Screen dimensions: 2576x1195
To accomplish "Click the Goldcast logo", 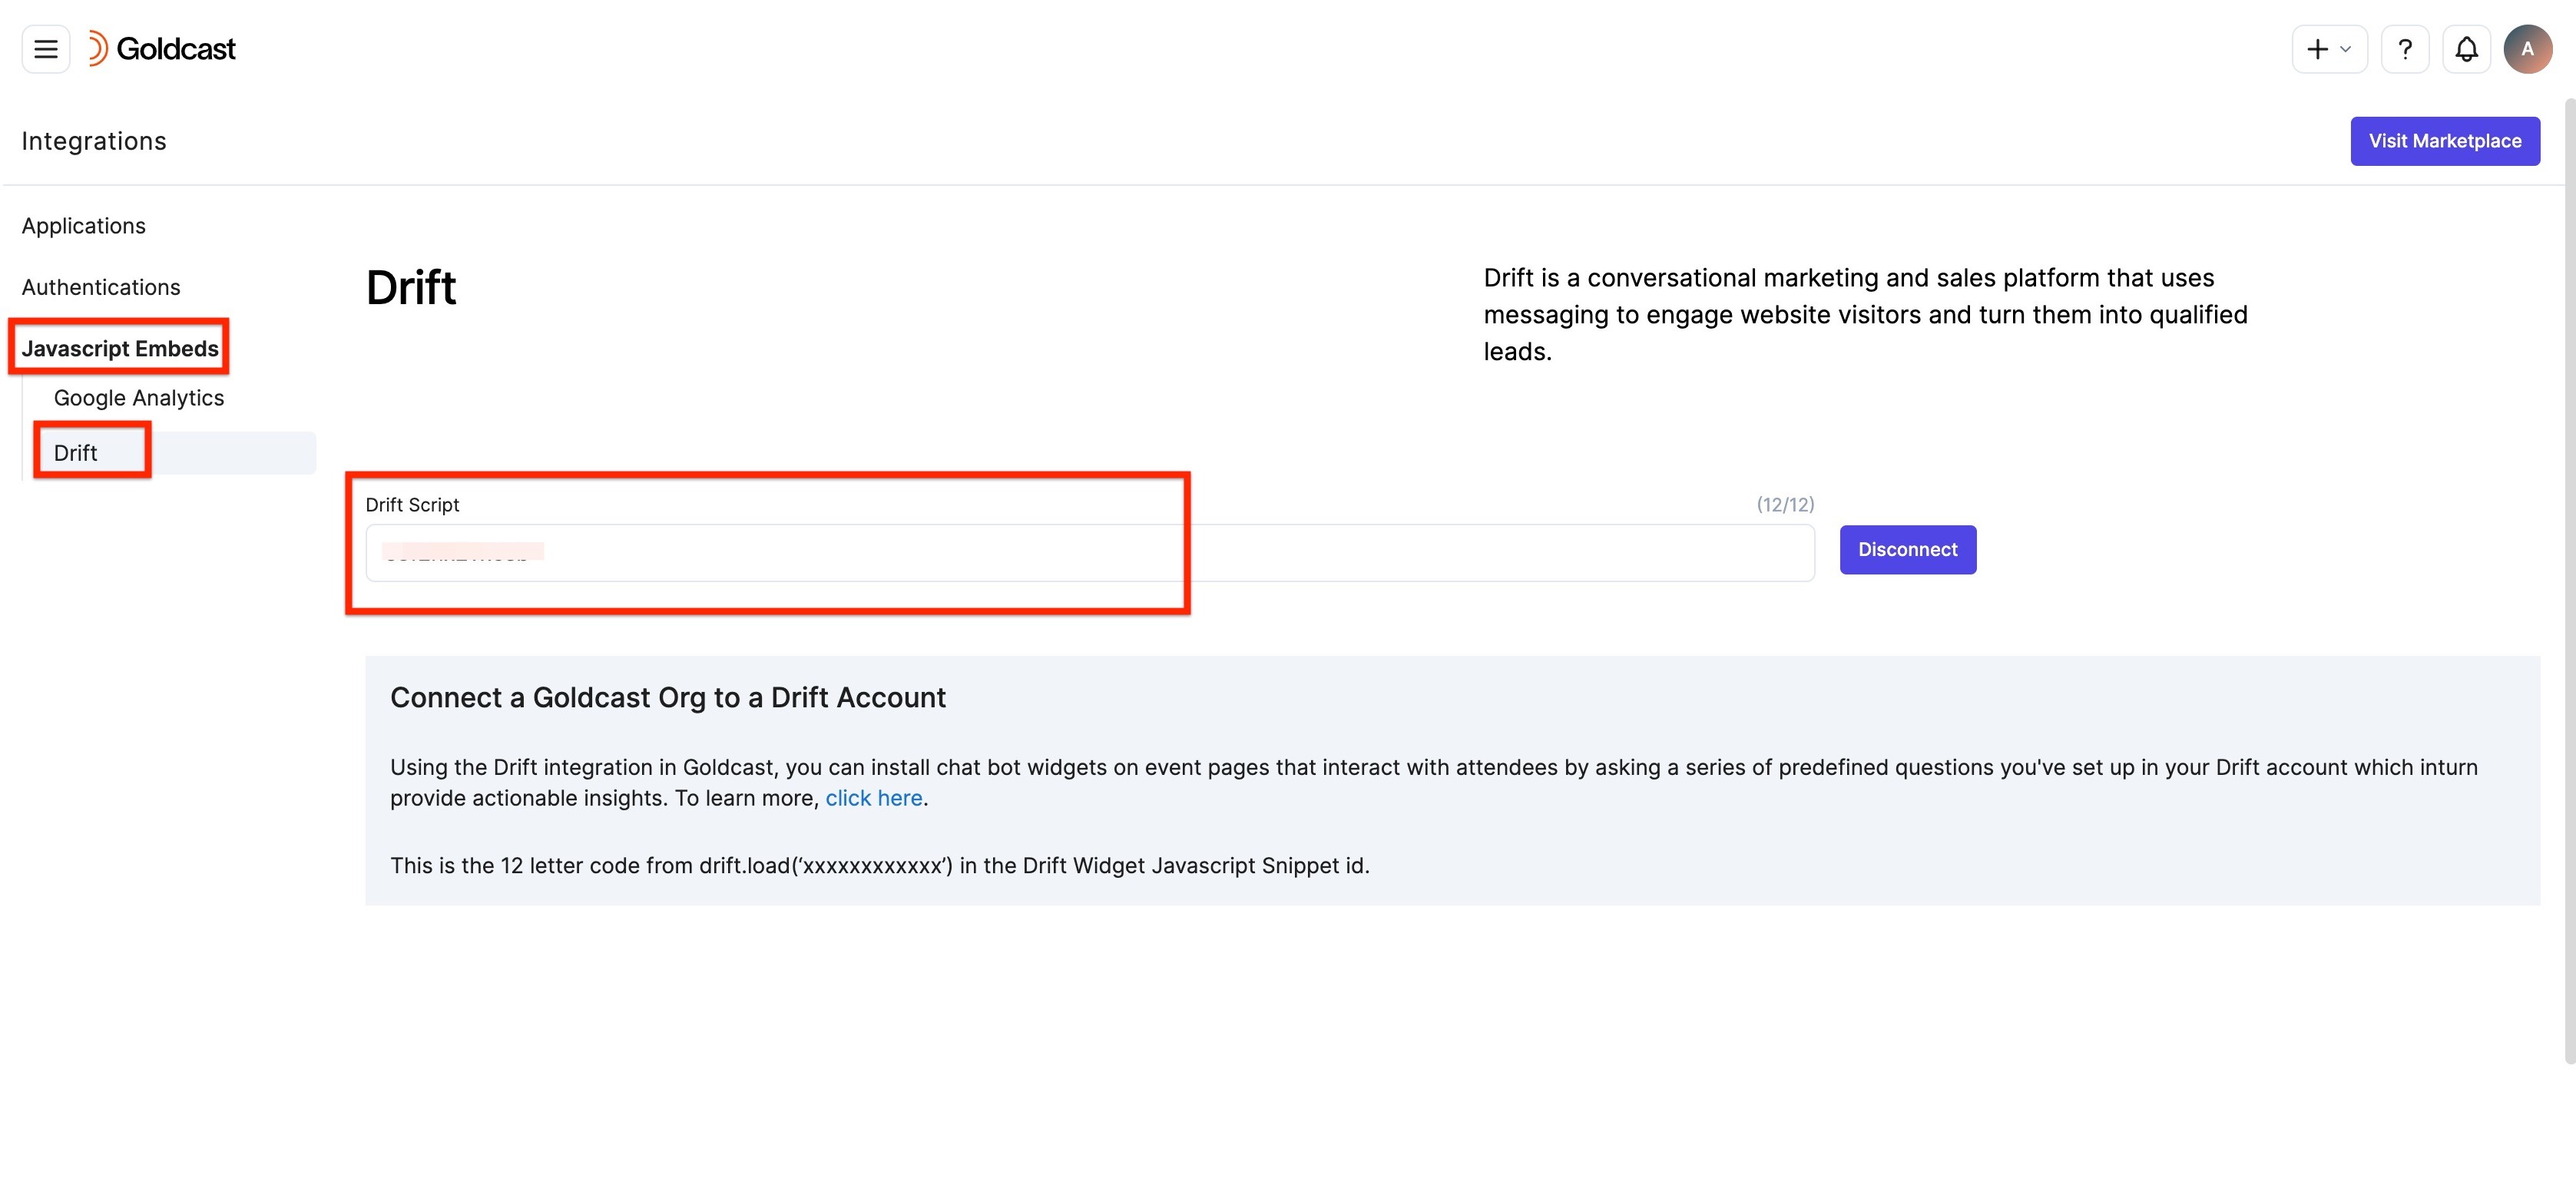I will (x=162, y=49).
